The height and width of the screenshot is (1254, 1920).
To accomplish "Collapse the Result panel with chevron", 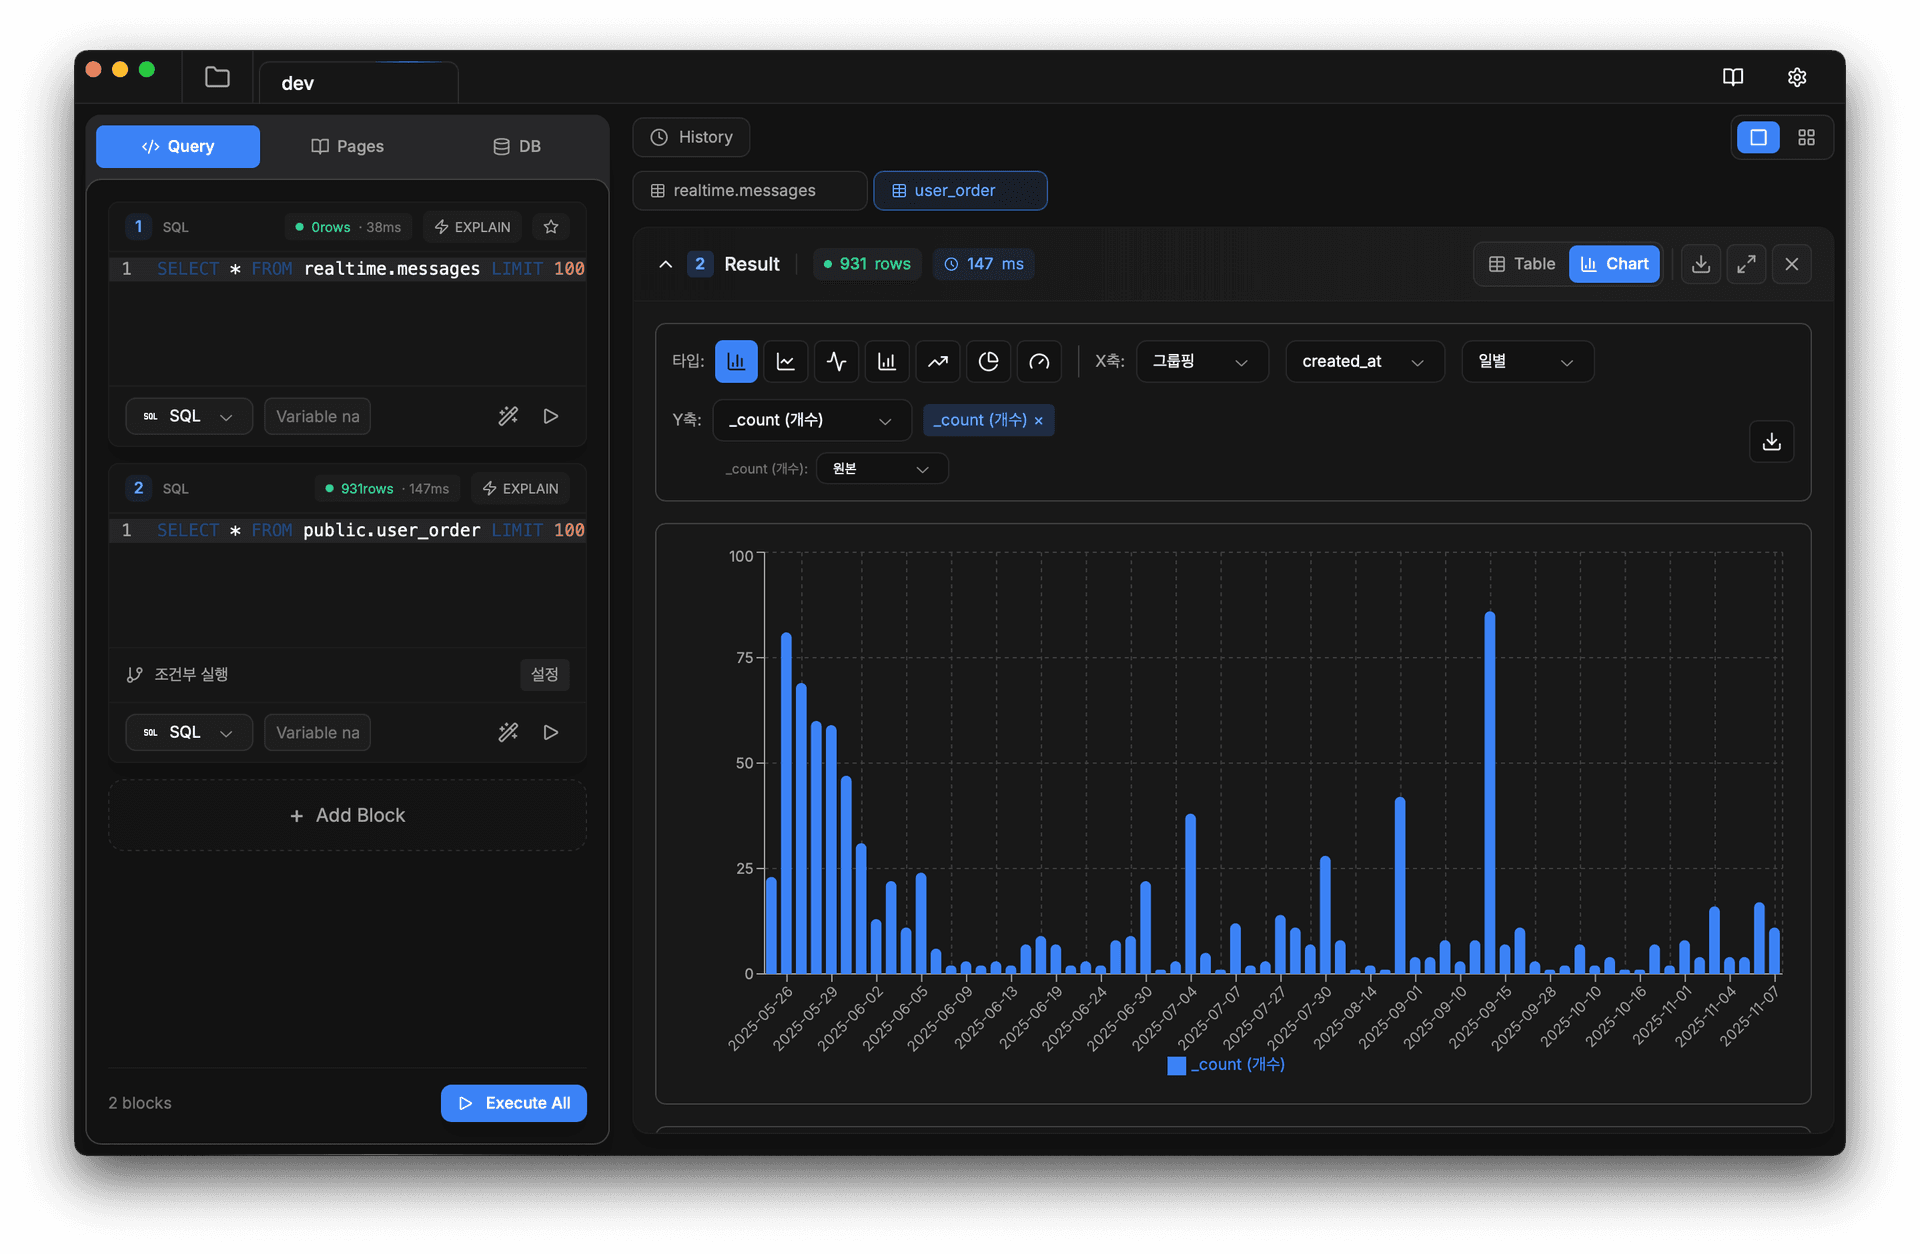I will tap(665, 264).
